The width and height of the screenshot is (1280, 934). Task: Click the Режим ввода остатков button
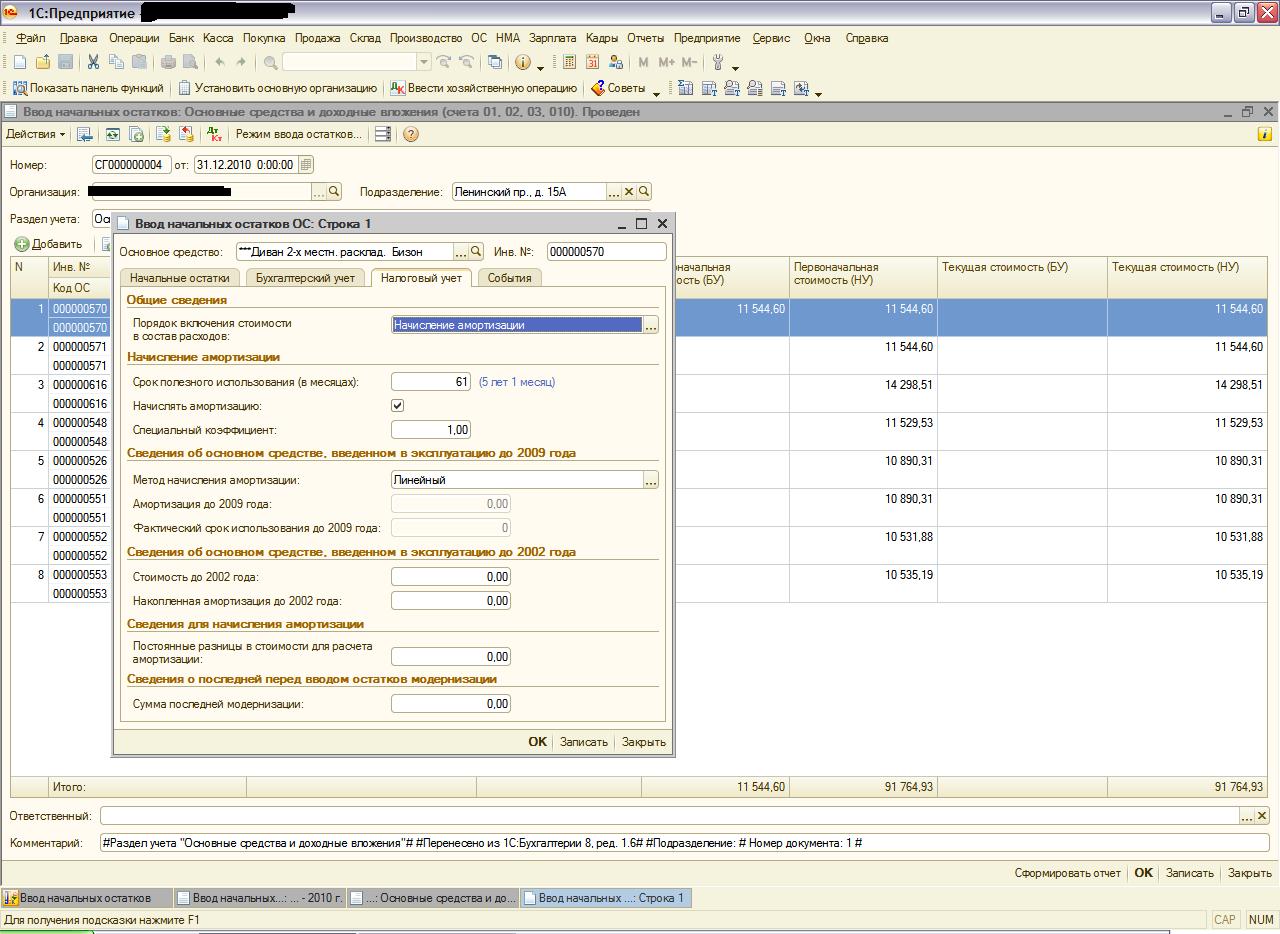click(298, 134)
